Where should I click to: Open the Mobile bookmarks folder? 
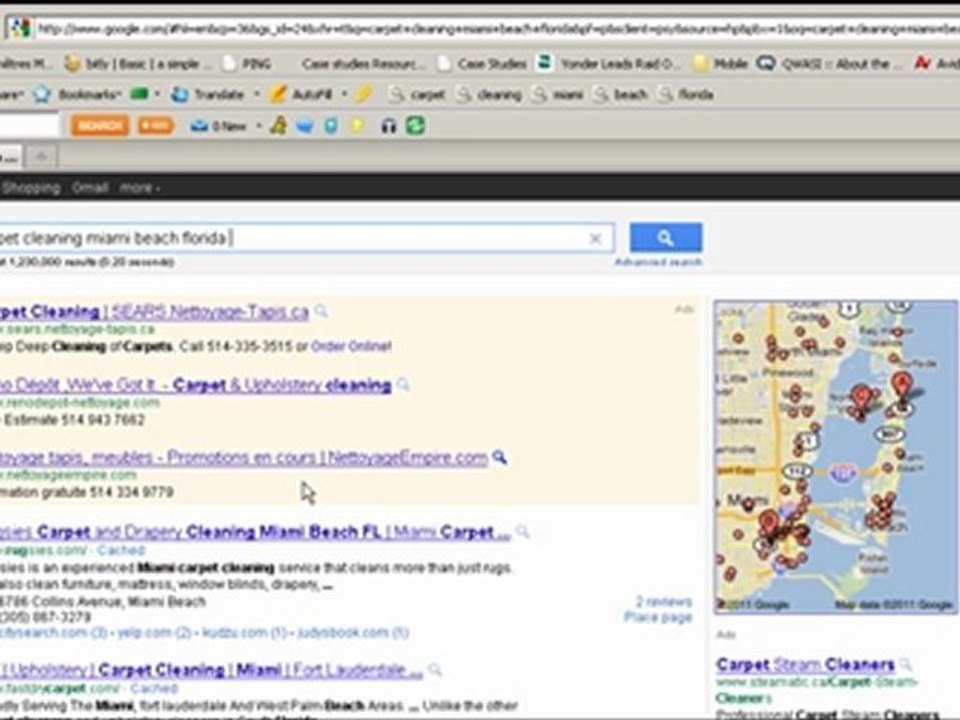pos(720,64)
